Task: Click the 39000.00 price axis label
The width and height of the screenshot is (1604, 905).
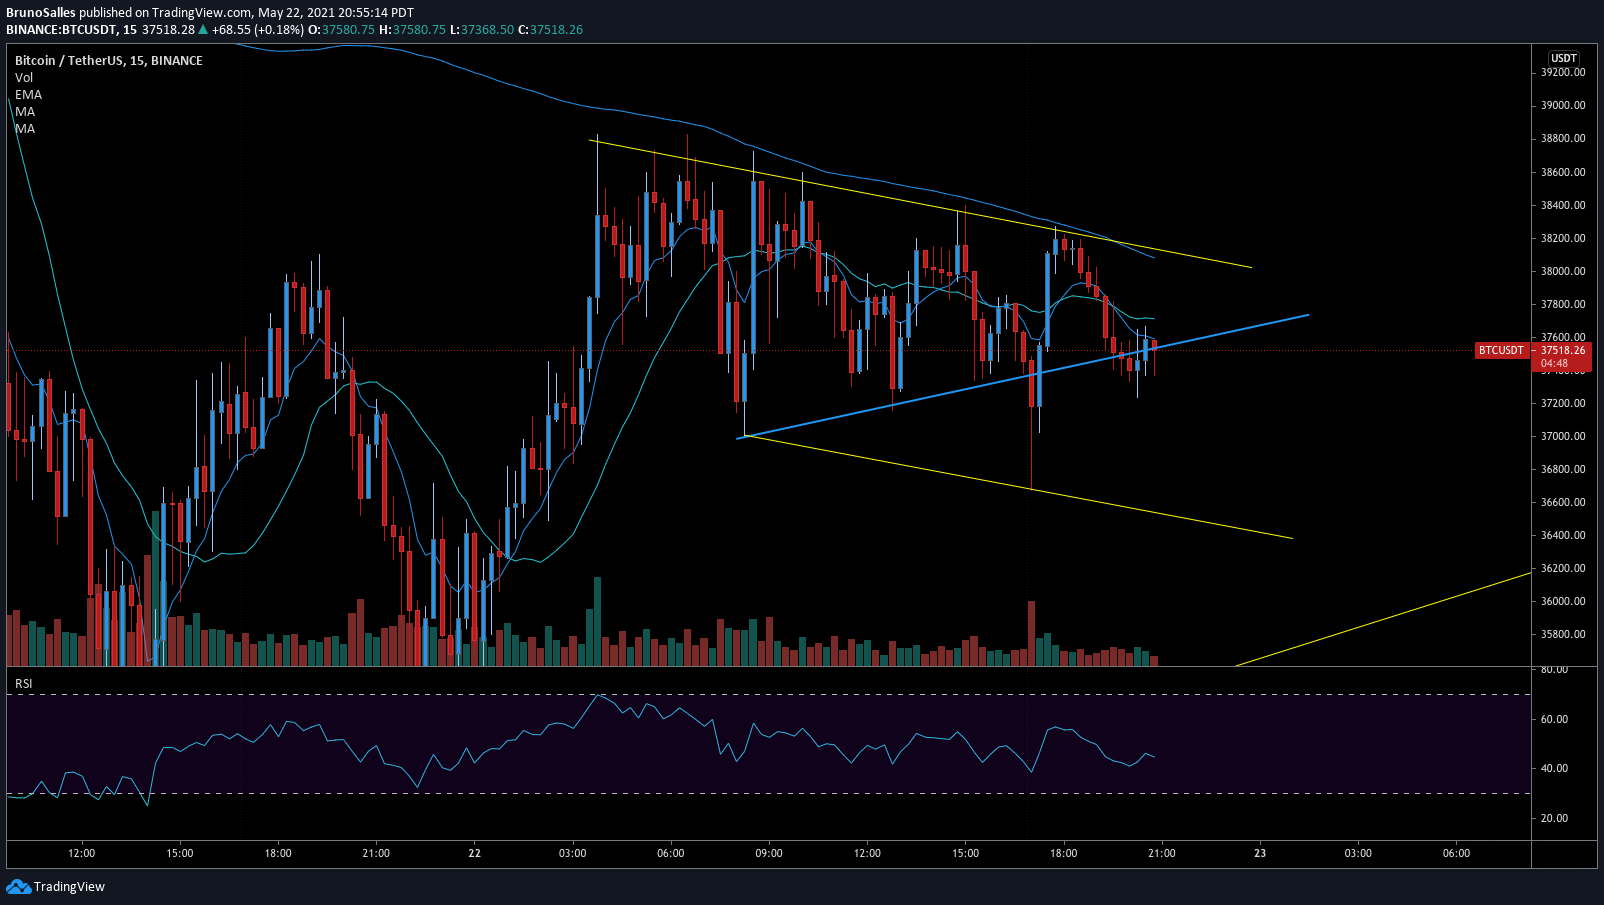Action: pyautogui.click(x=1563, y=105)
